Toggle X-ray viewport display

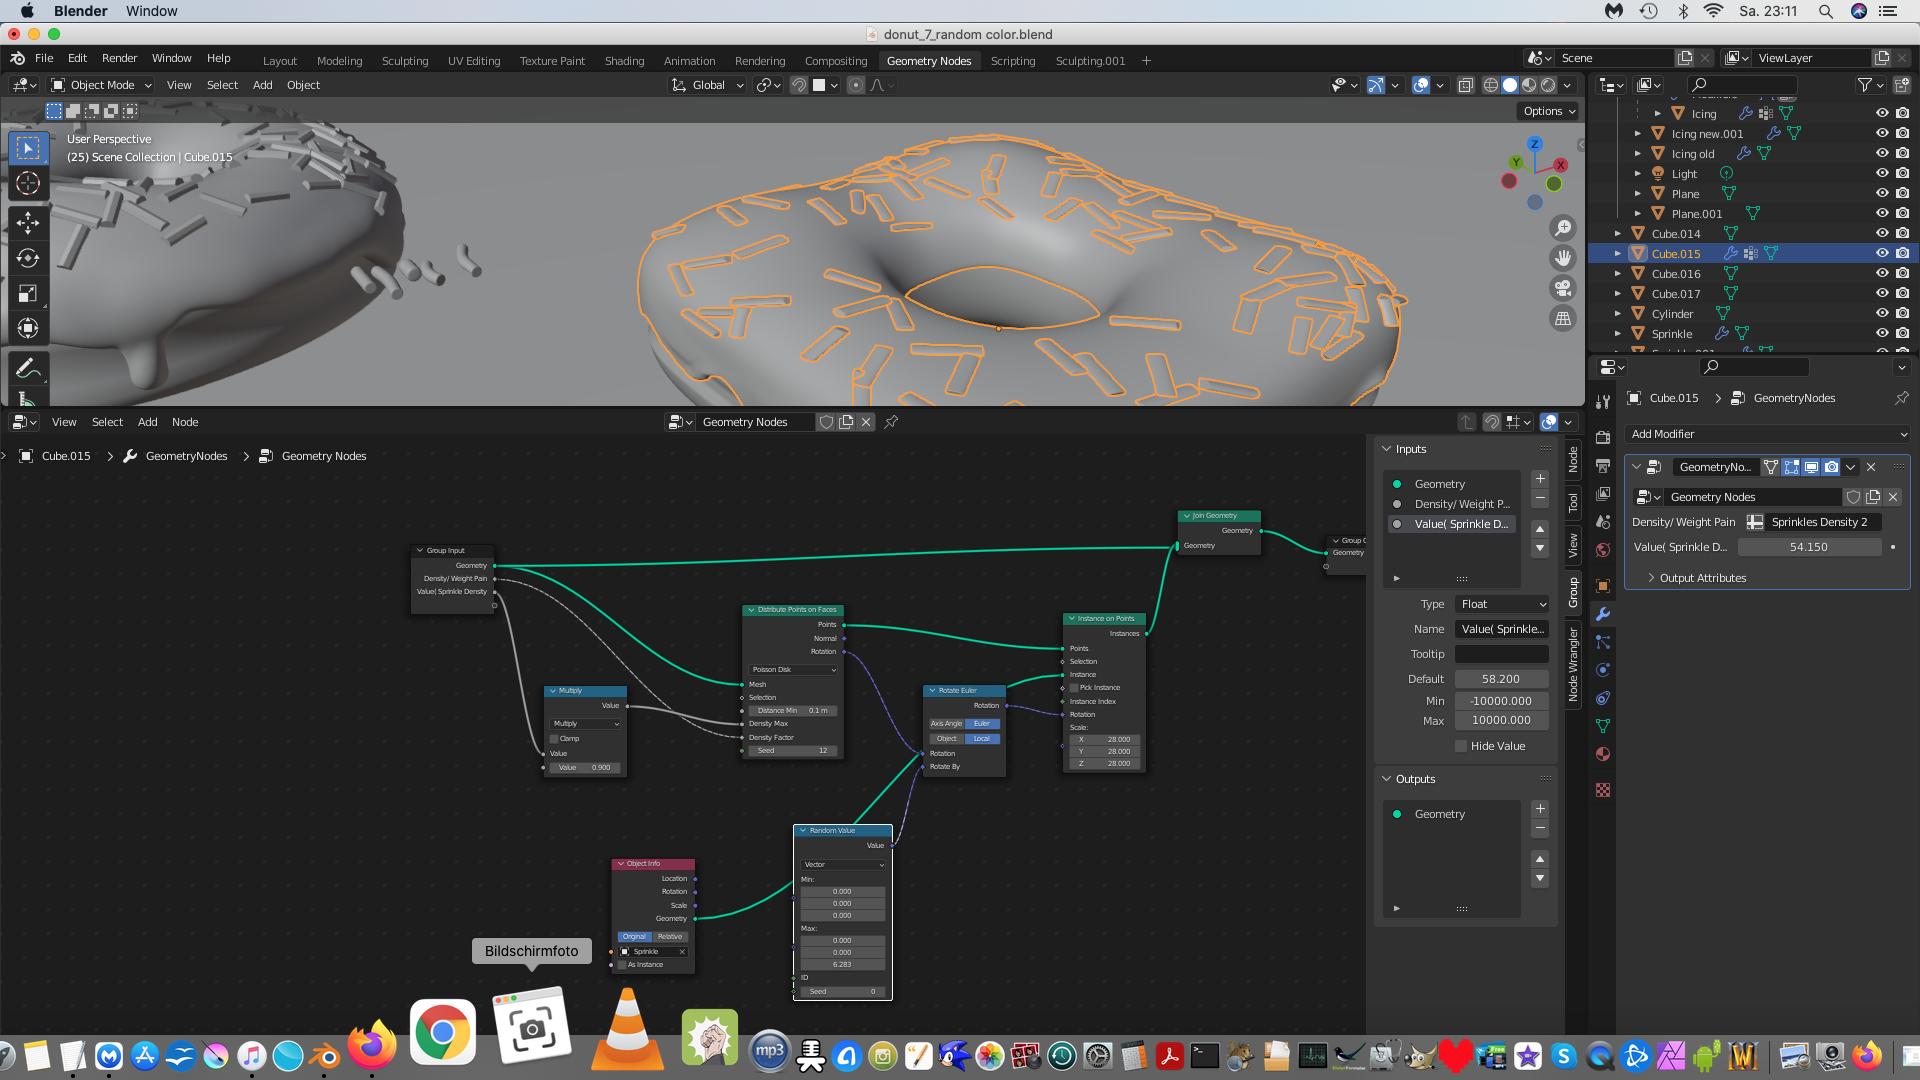point(1466,85)
